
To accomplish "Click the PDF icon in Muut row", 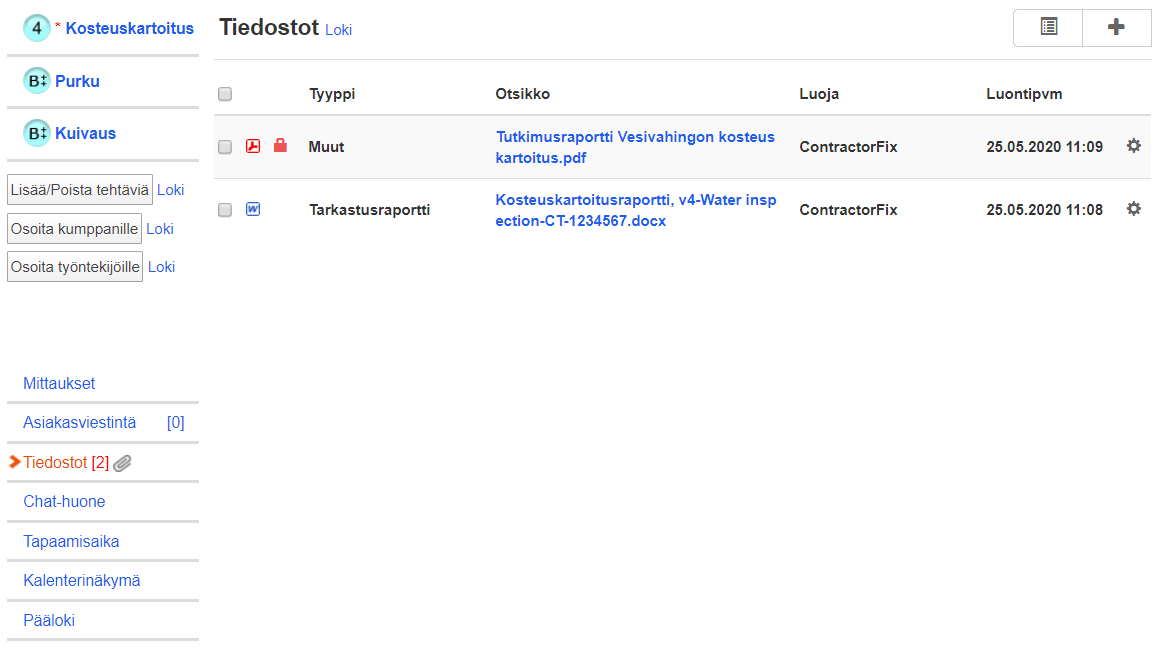I will [x=253, y=147].
